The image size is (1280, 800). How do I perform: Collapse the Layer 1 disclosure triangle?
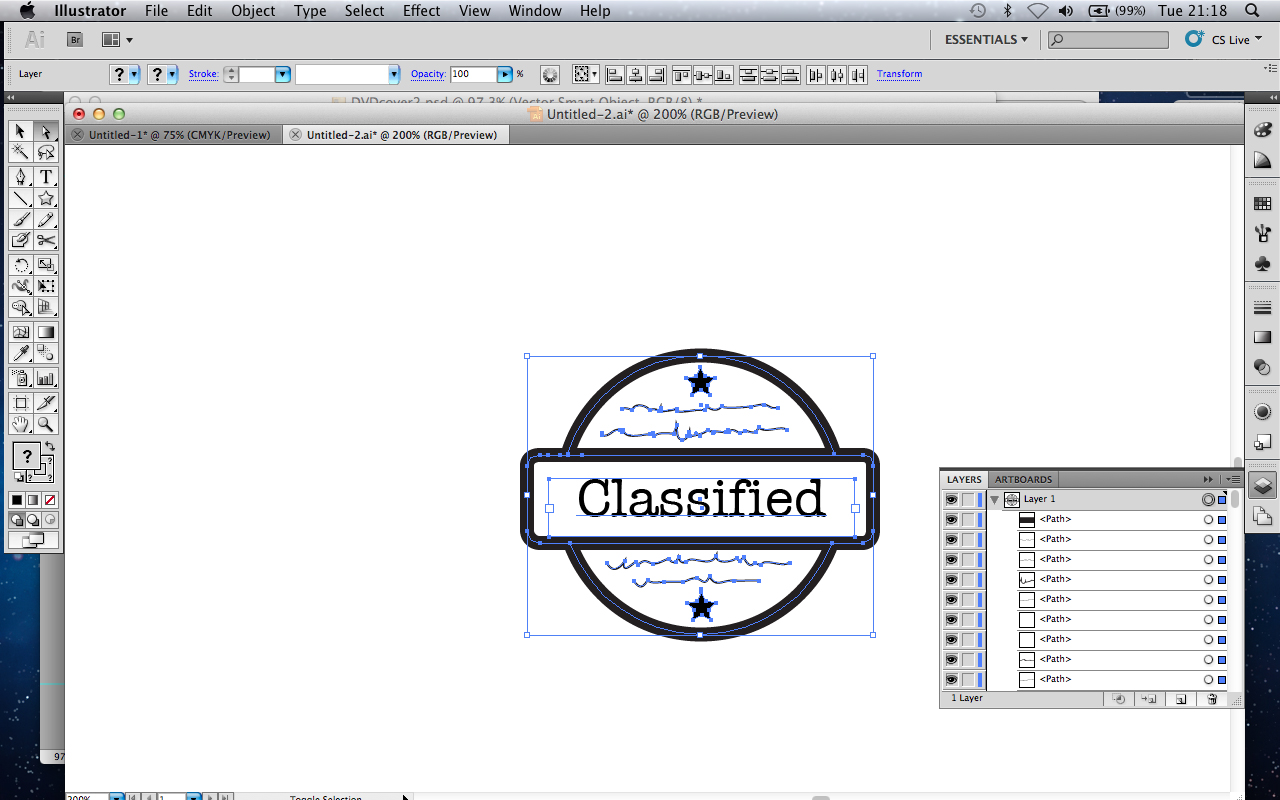(x=994, y=499)
